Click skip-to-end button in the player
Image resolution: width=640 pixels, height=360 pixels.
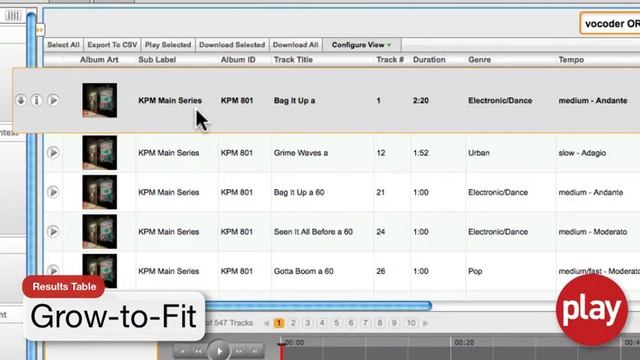(255, 351)
